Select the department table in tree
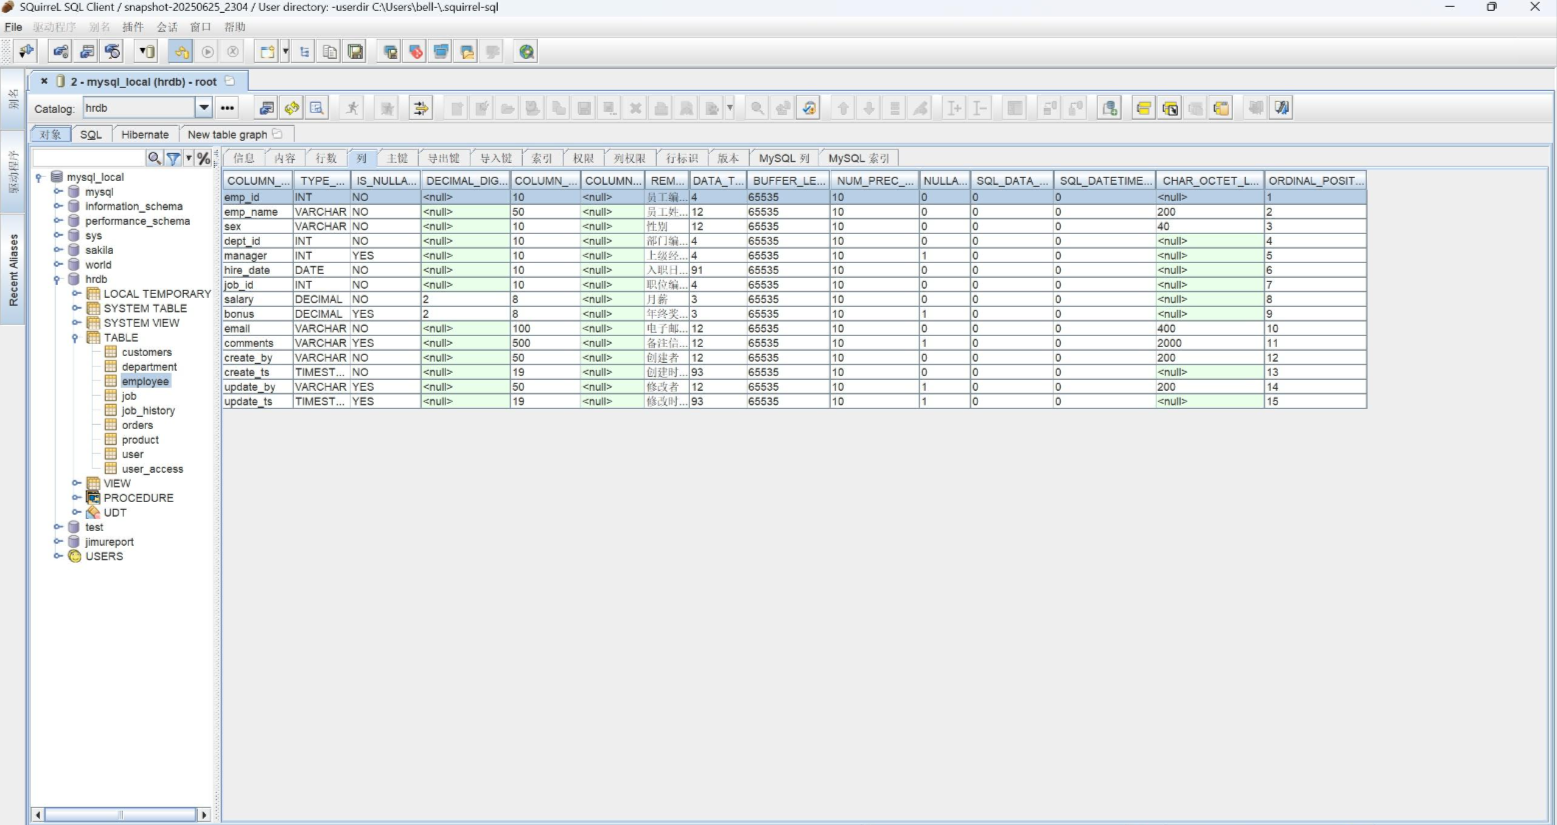The width and height of the screenshot is (1557, 825). click(x=149, y=367)
